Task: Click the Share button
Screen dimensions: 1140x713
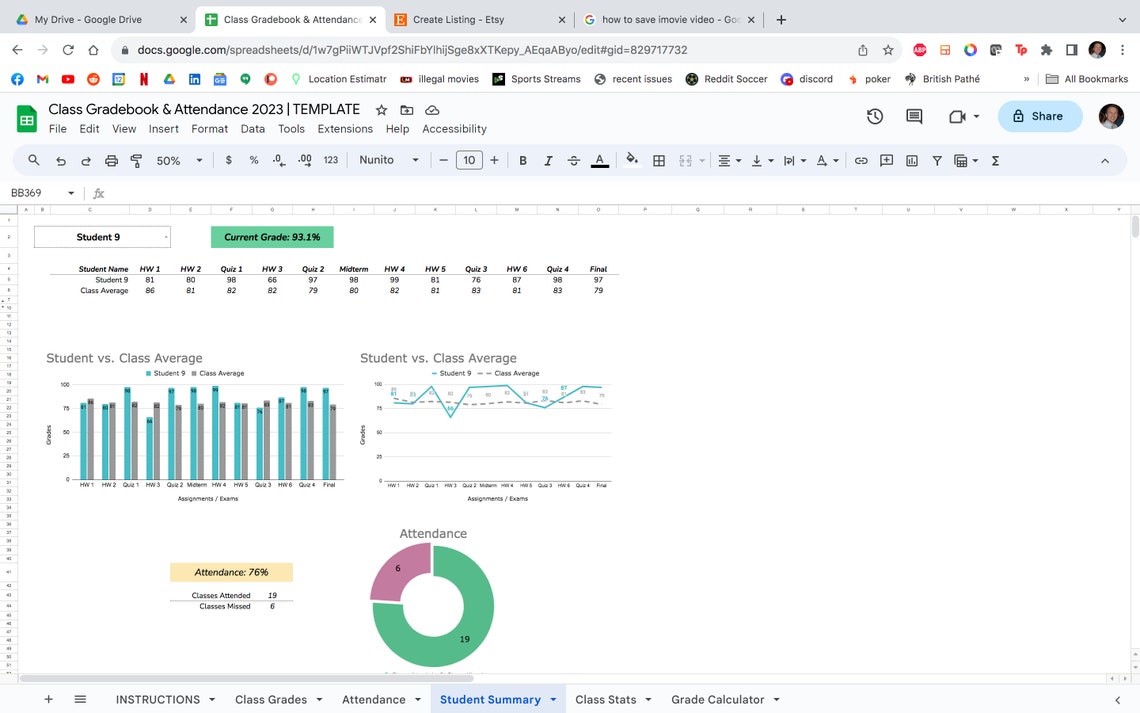Action: [1039, 116]
